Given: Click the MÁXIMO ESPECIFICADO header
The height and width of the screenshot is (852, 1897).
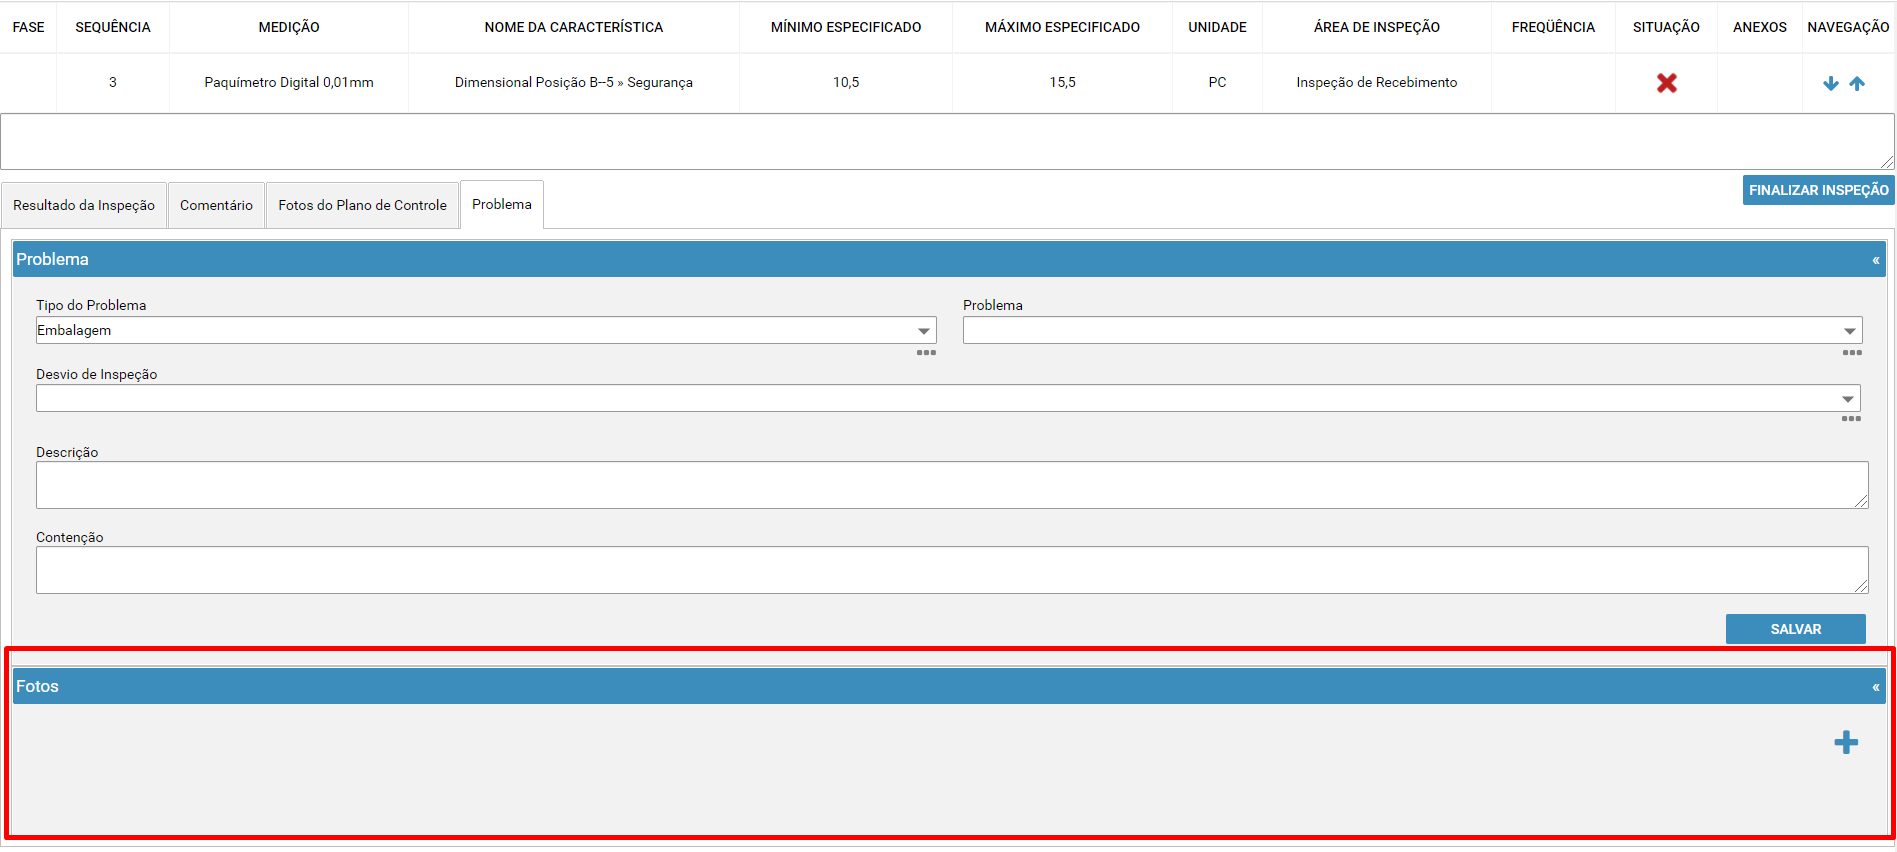Looking at the screenshot, I should point(1062,27).
